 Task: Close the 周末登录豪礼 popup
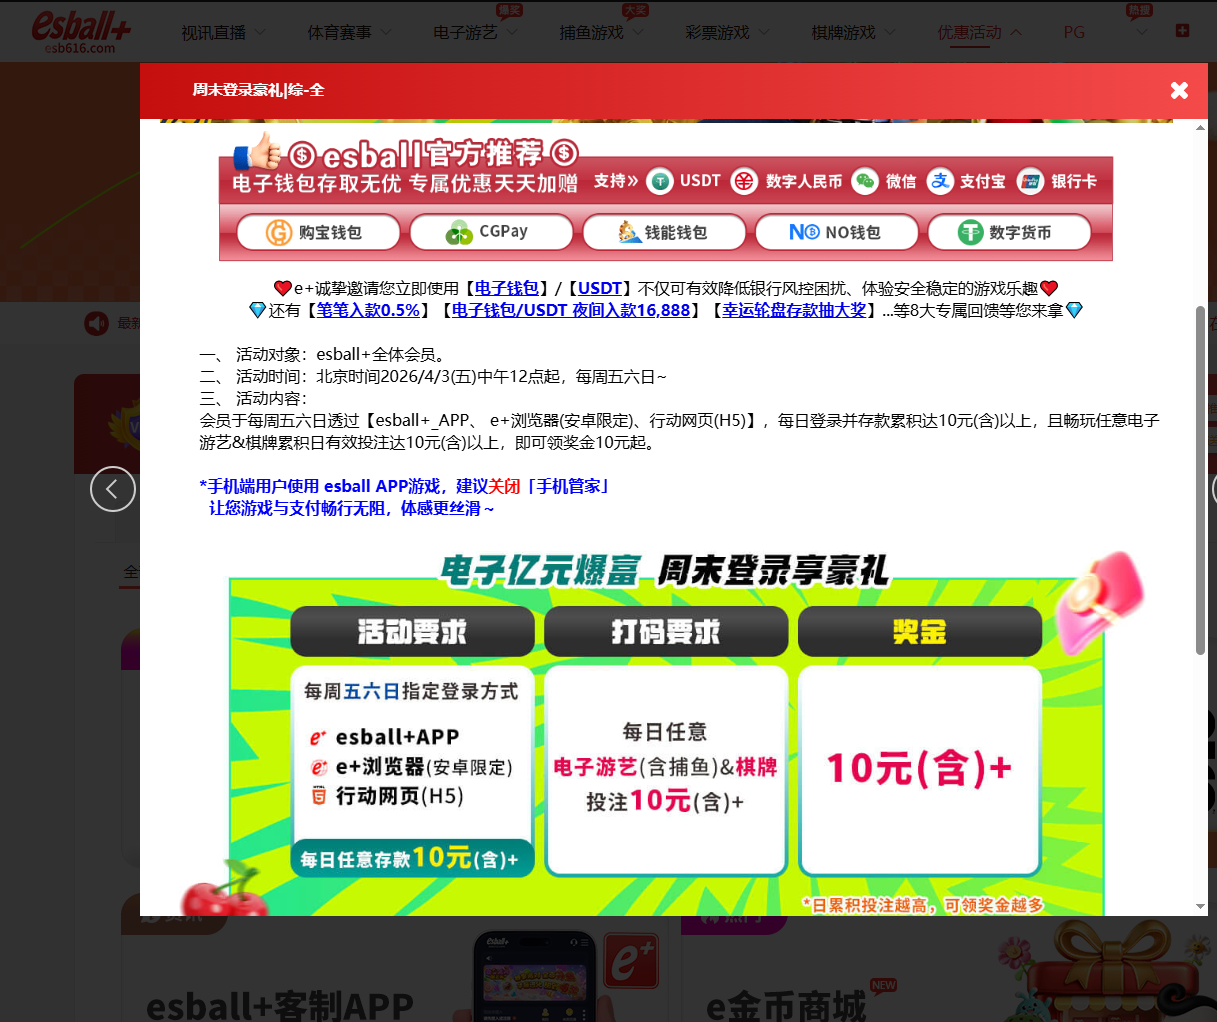pos(1179,90)
